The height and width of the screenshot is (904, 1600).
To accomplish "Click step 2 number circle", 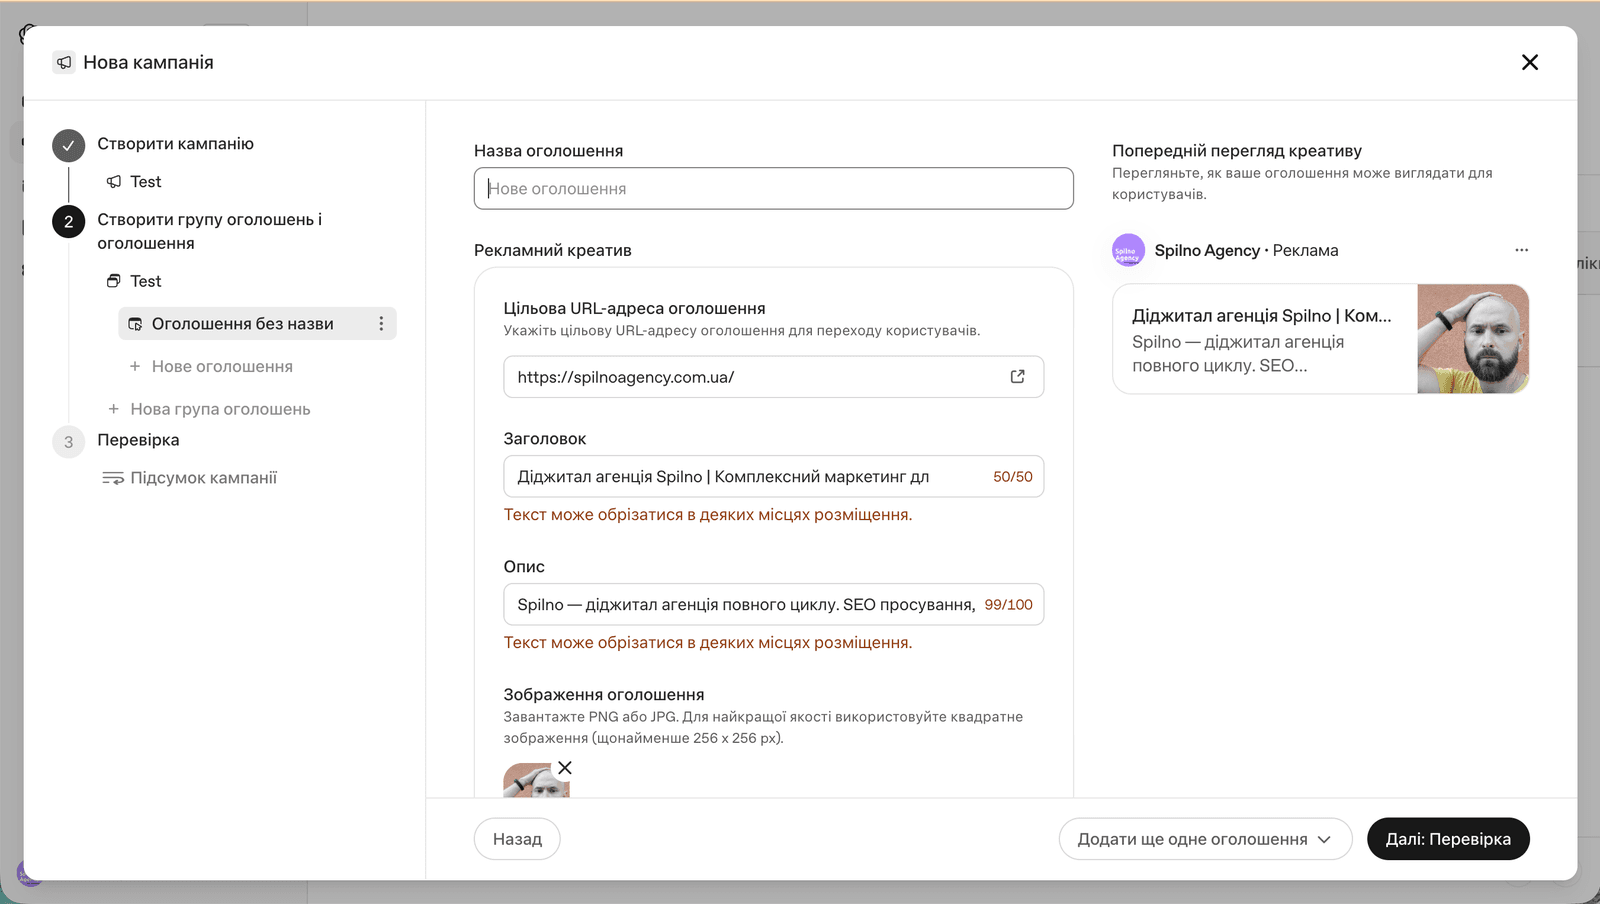I will (x=68, y=221).
